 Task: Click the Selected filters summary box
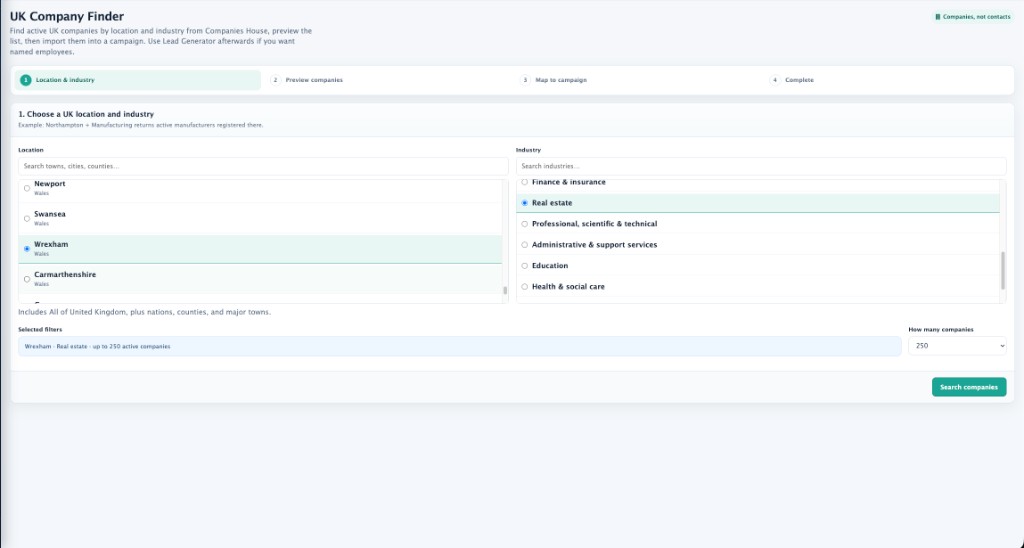[x=460, y=346]
